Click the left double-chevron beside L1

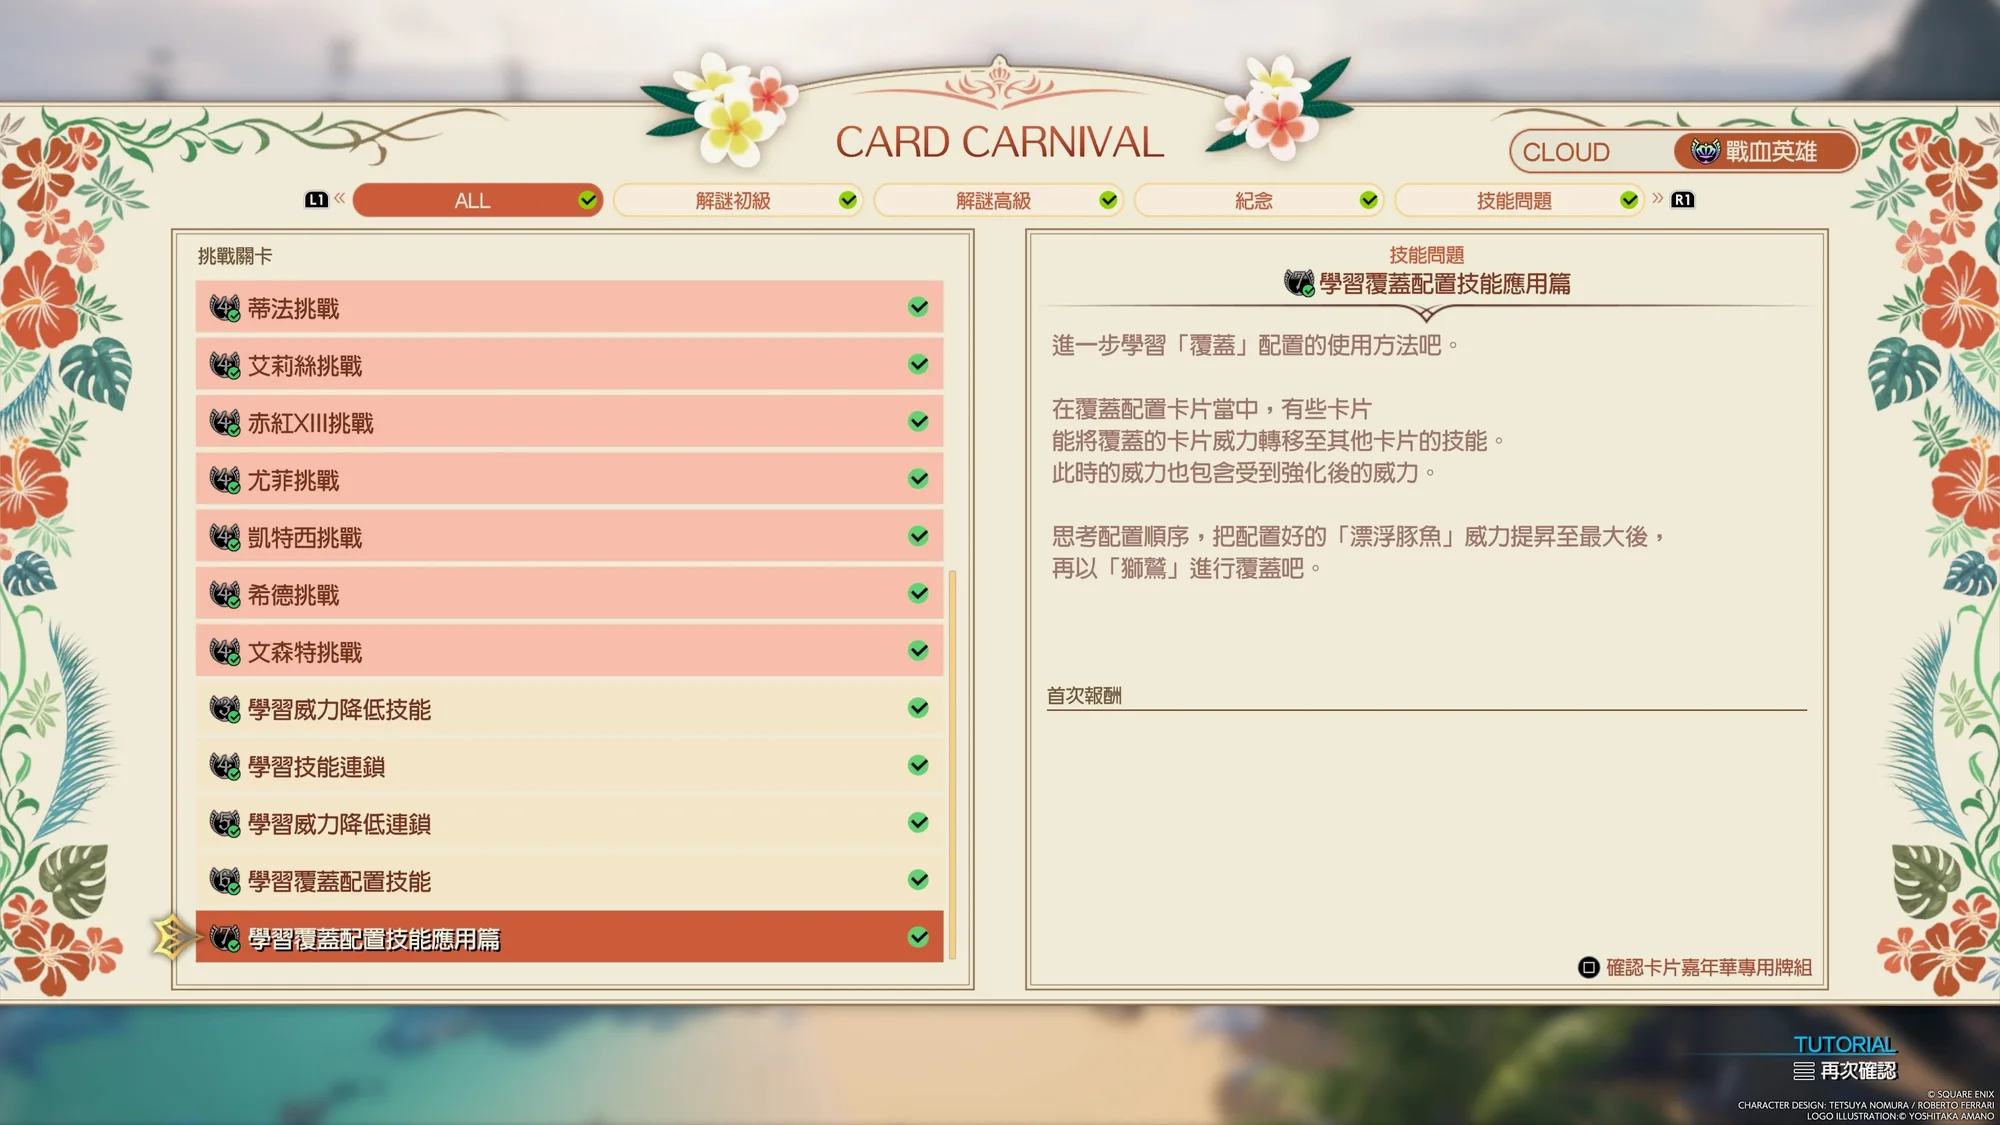pyautogui.click(x=340, y=198)
